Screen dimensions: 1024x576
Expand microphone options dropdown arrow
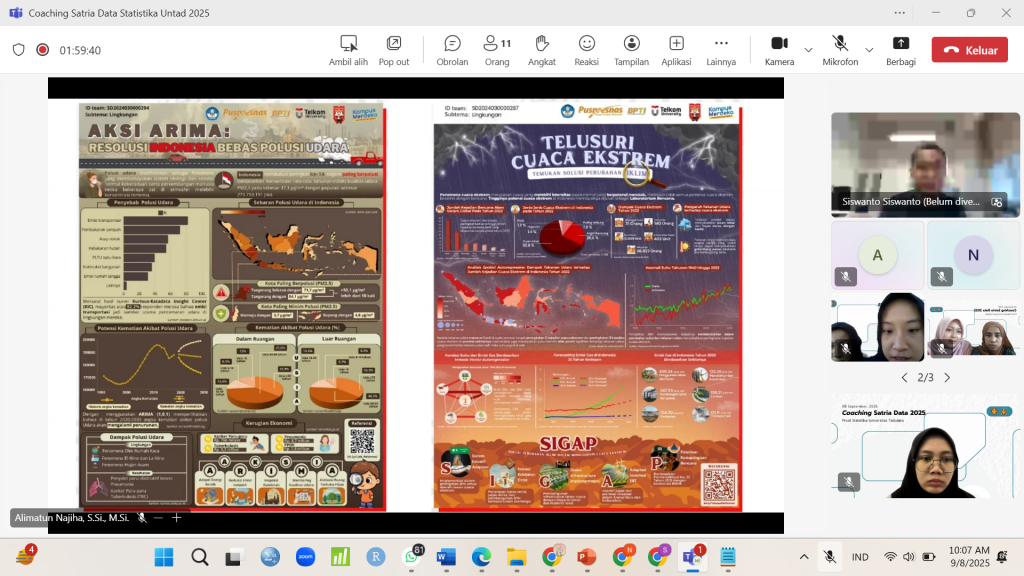click(869, 49)
